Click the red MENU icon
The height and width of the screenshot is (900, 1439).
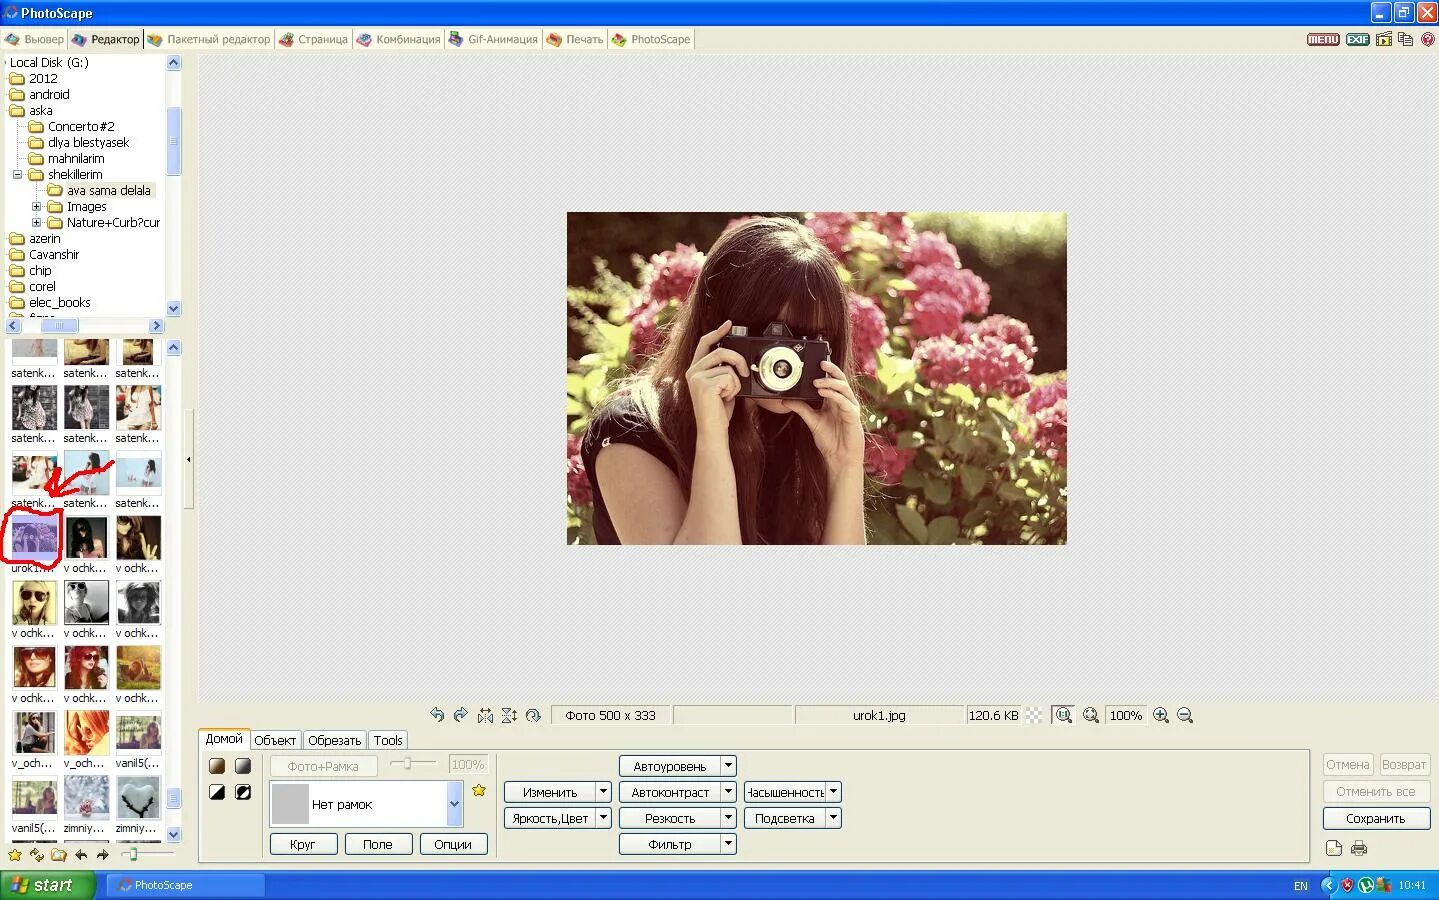click(x=1323, y=39)
